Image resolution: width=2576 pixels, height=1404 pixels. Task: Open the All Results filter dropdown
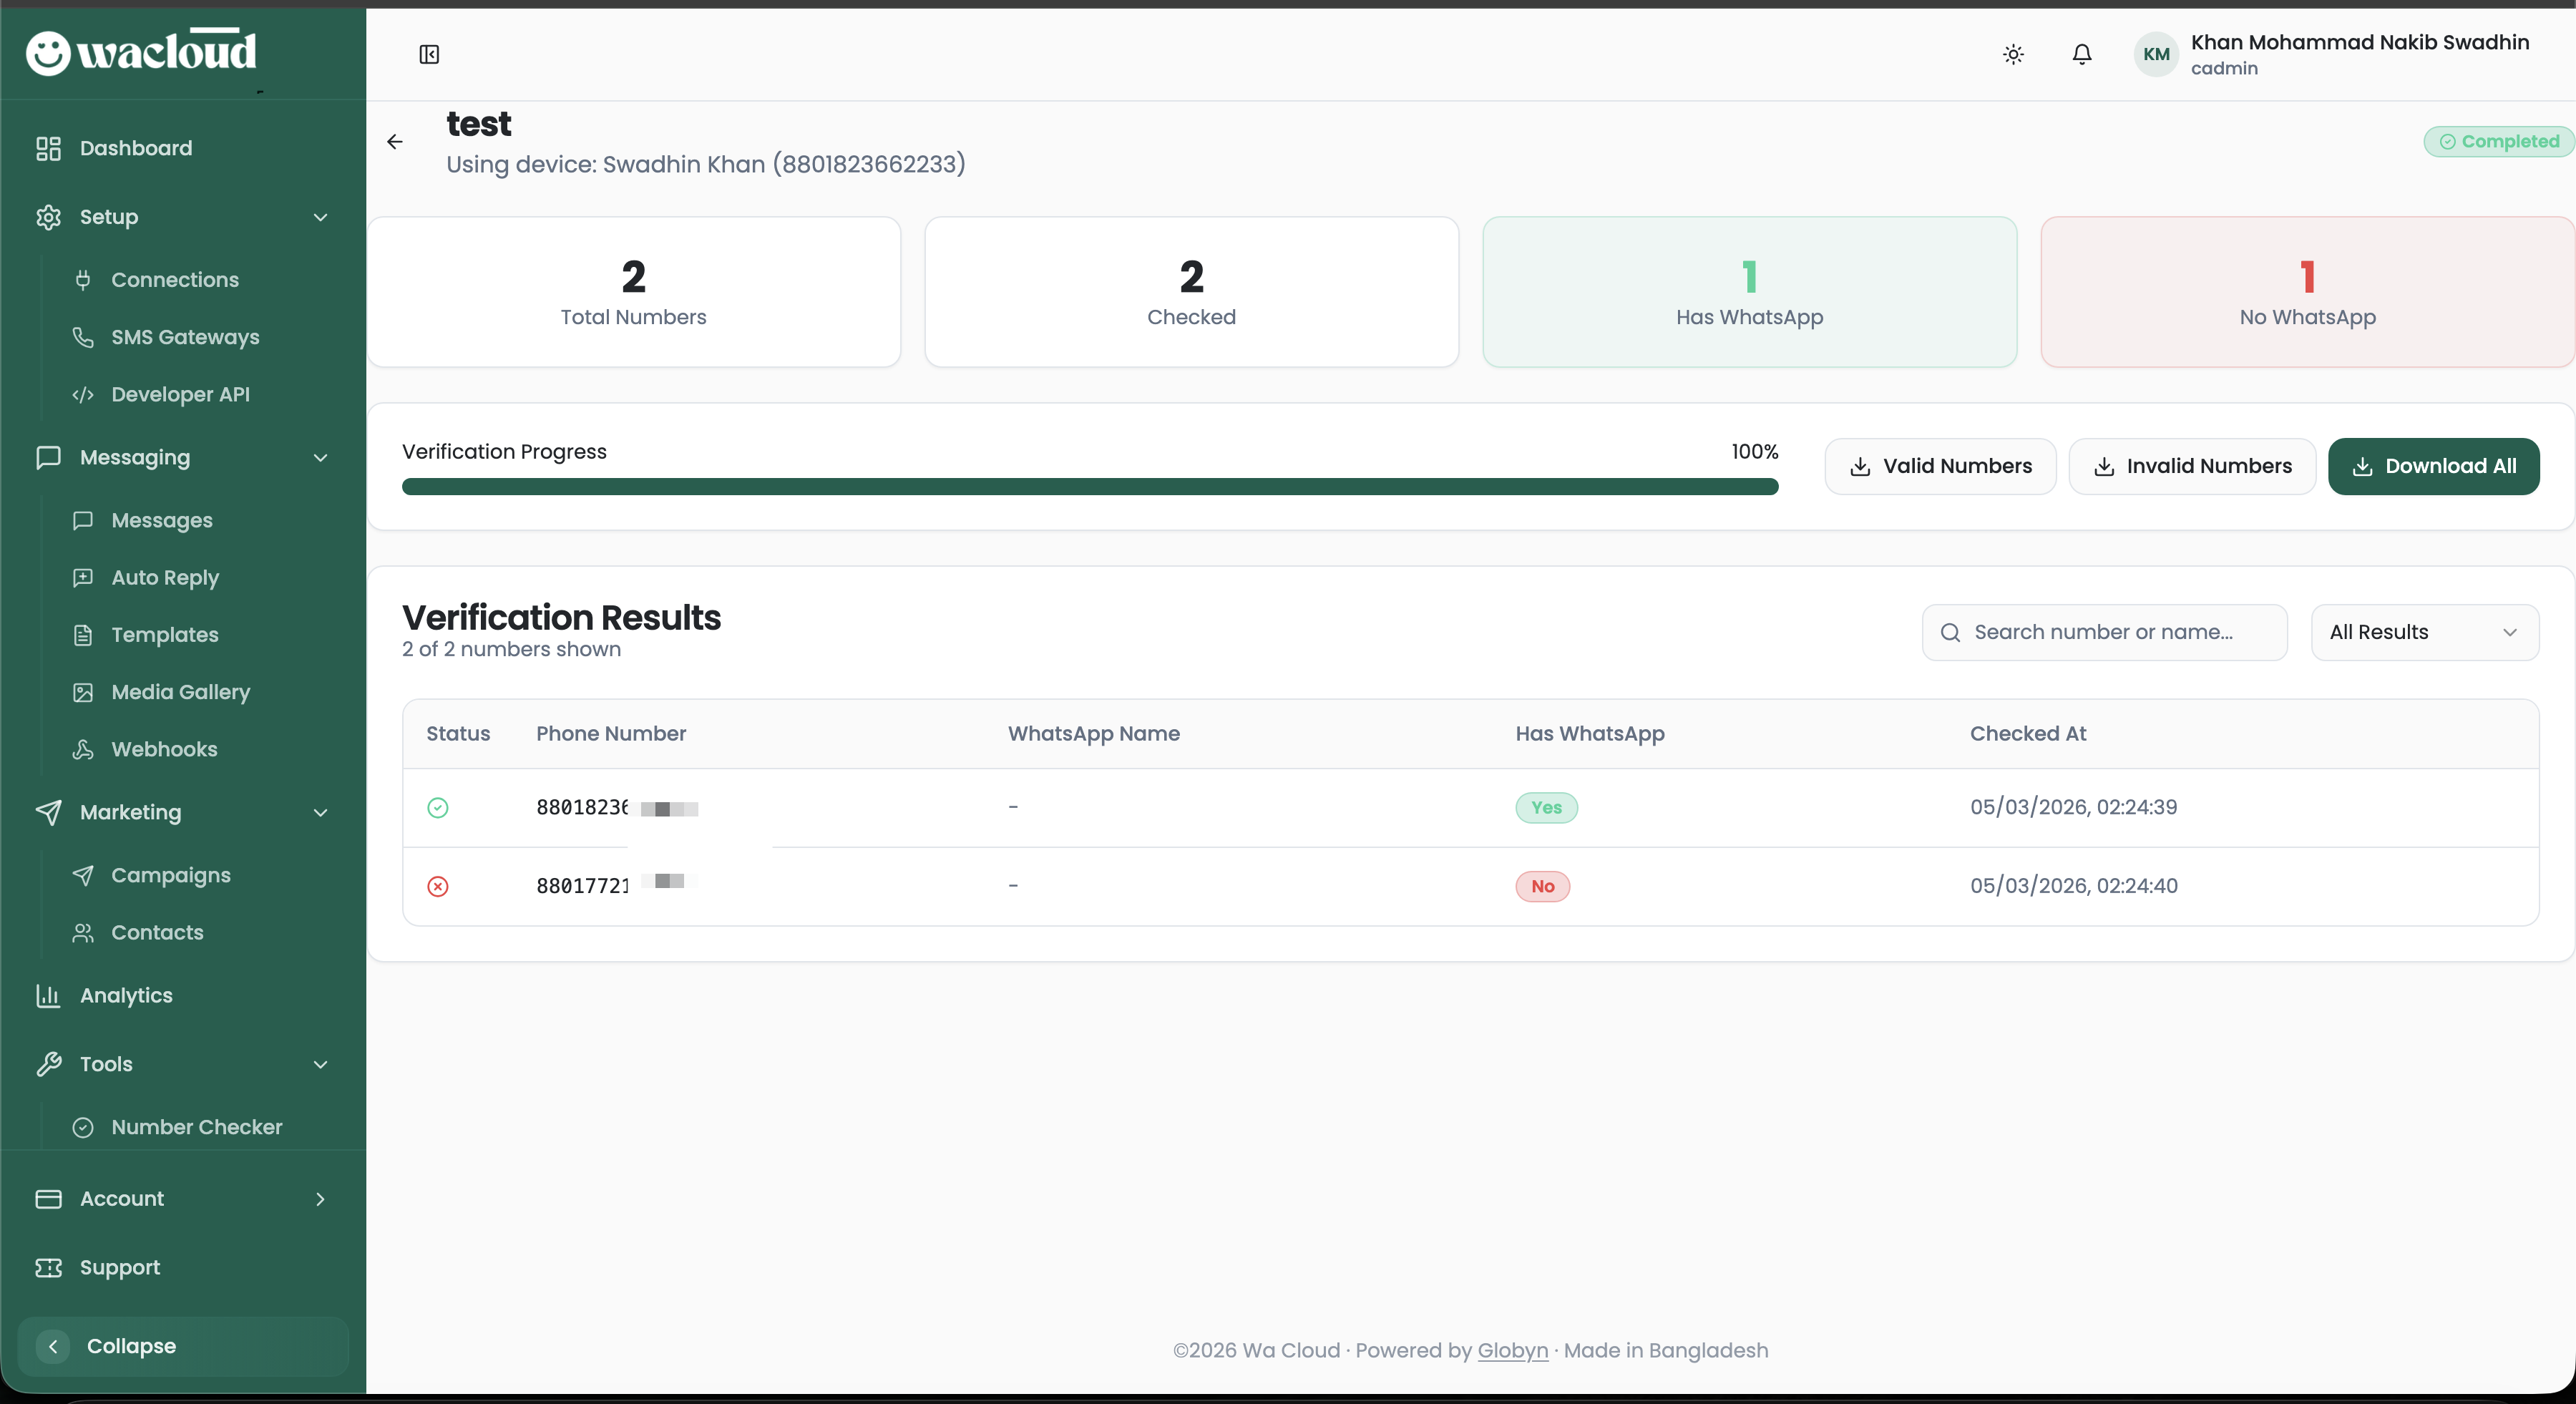(x=2424, y=632)
